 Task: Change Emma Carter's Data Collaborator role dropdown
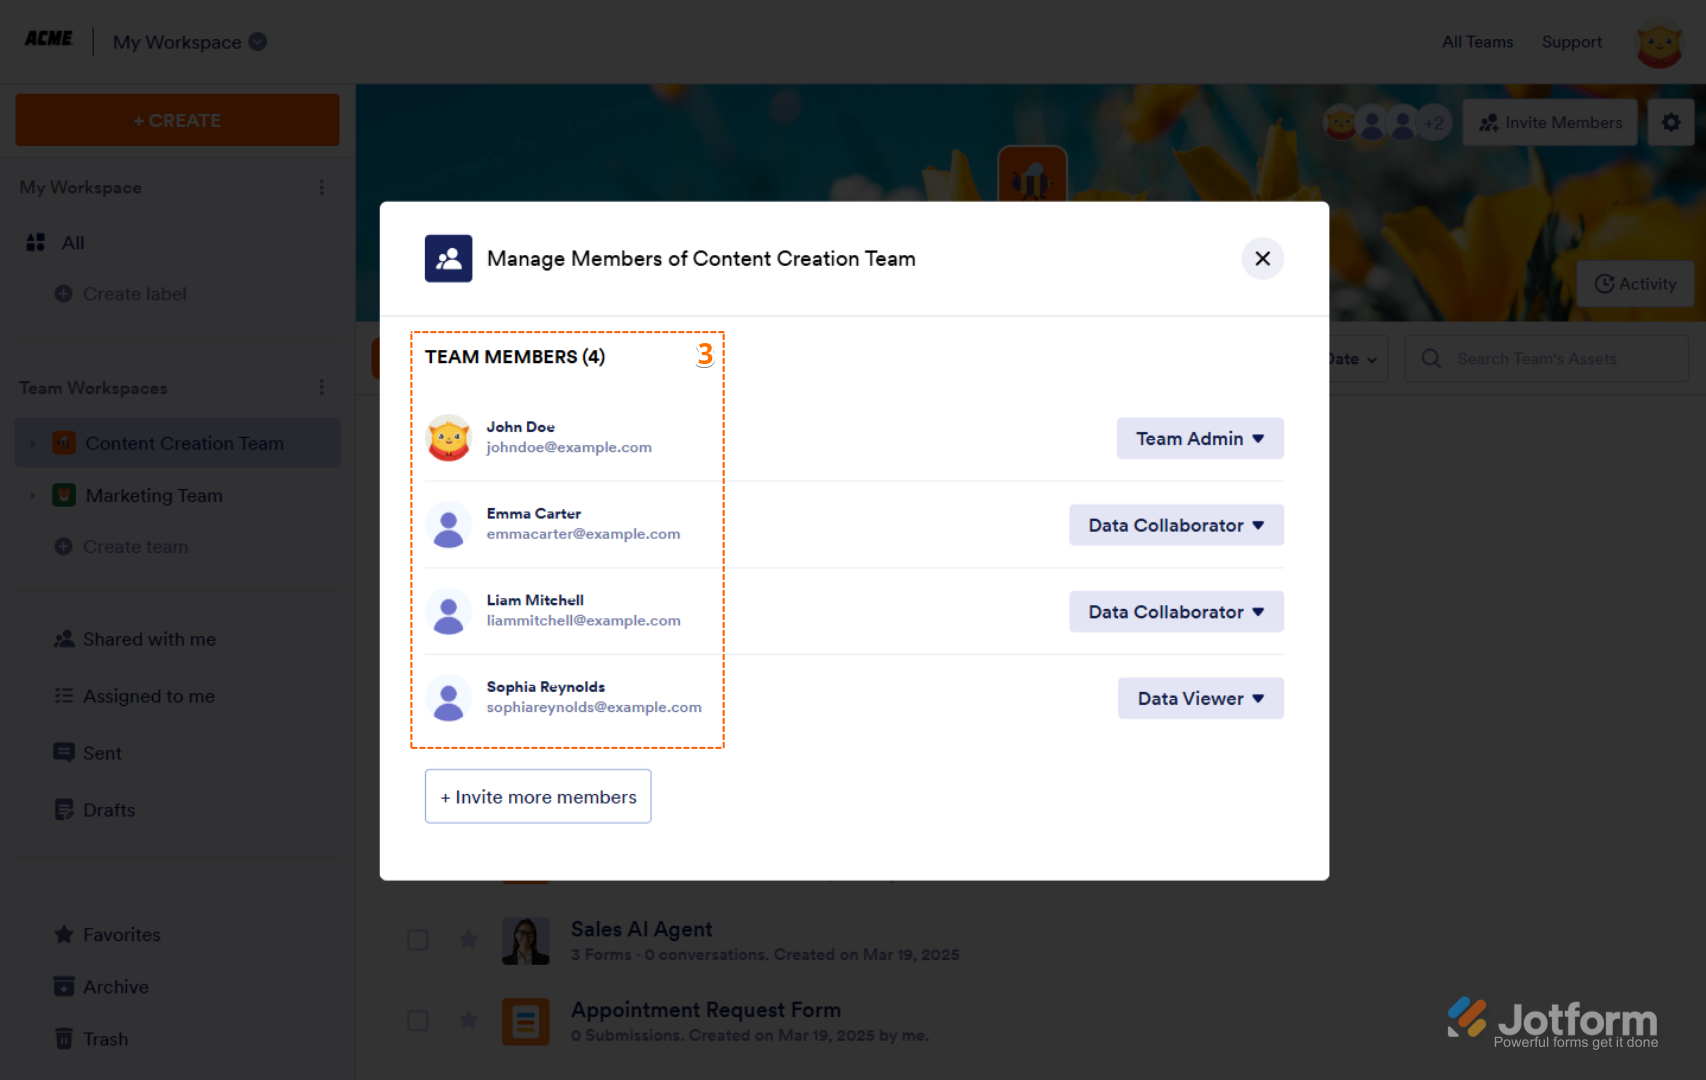1176,526
